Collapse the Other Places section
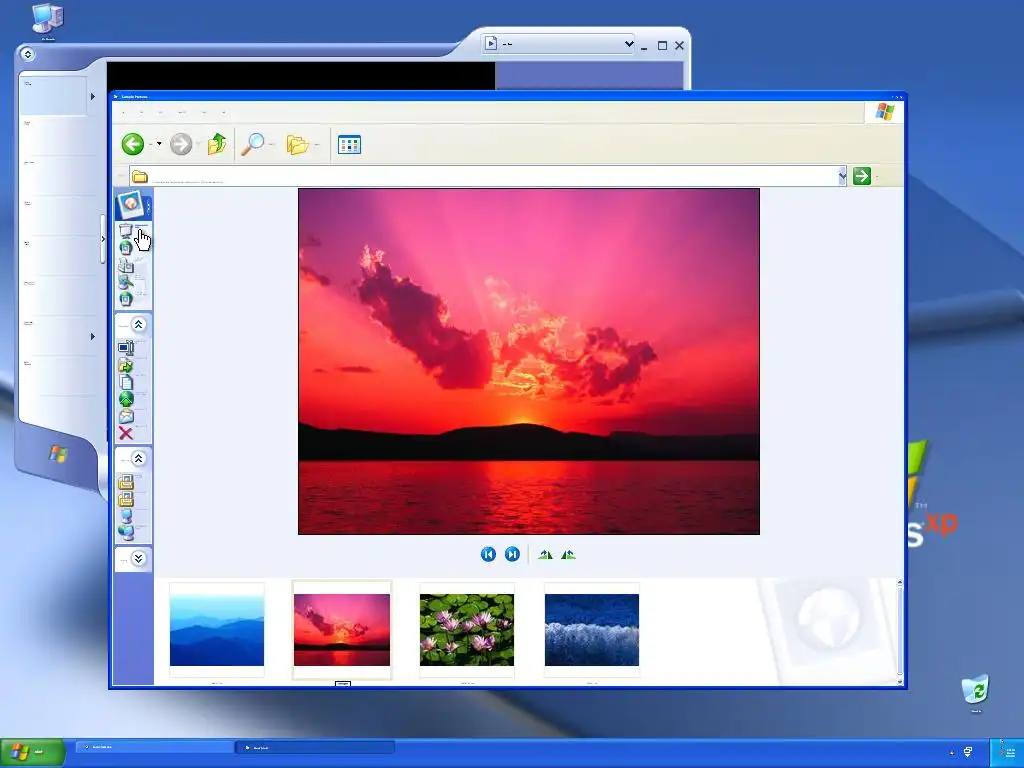The height and width of the screenshot is (768, 1024). click(138, 458)
